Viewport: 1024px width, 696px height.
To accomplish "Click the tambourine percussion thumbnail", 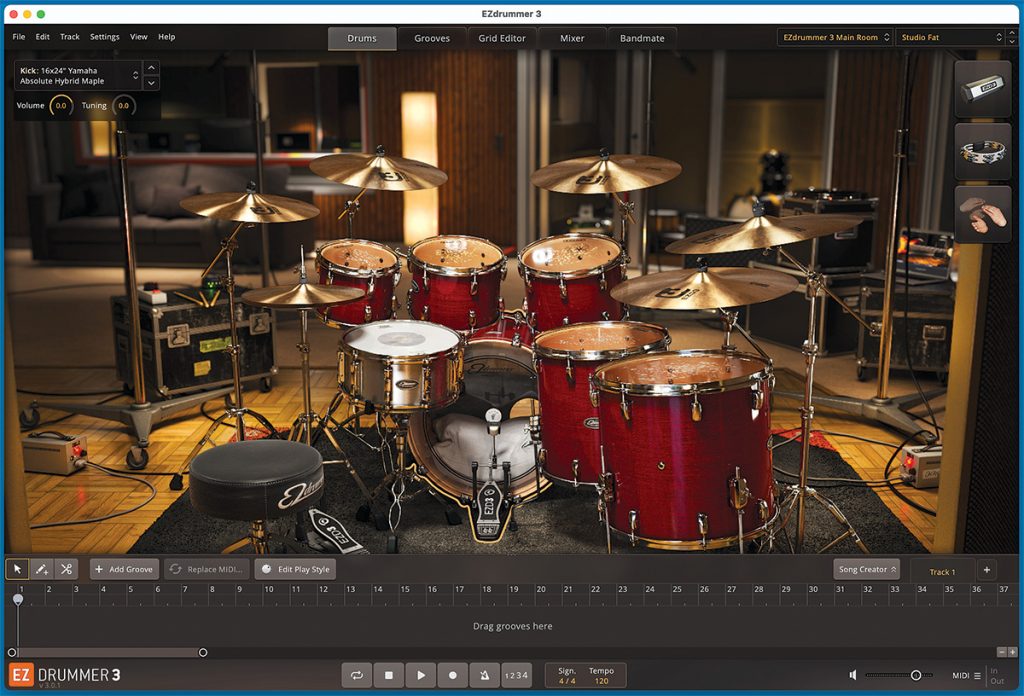I will click(982, 151).
